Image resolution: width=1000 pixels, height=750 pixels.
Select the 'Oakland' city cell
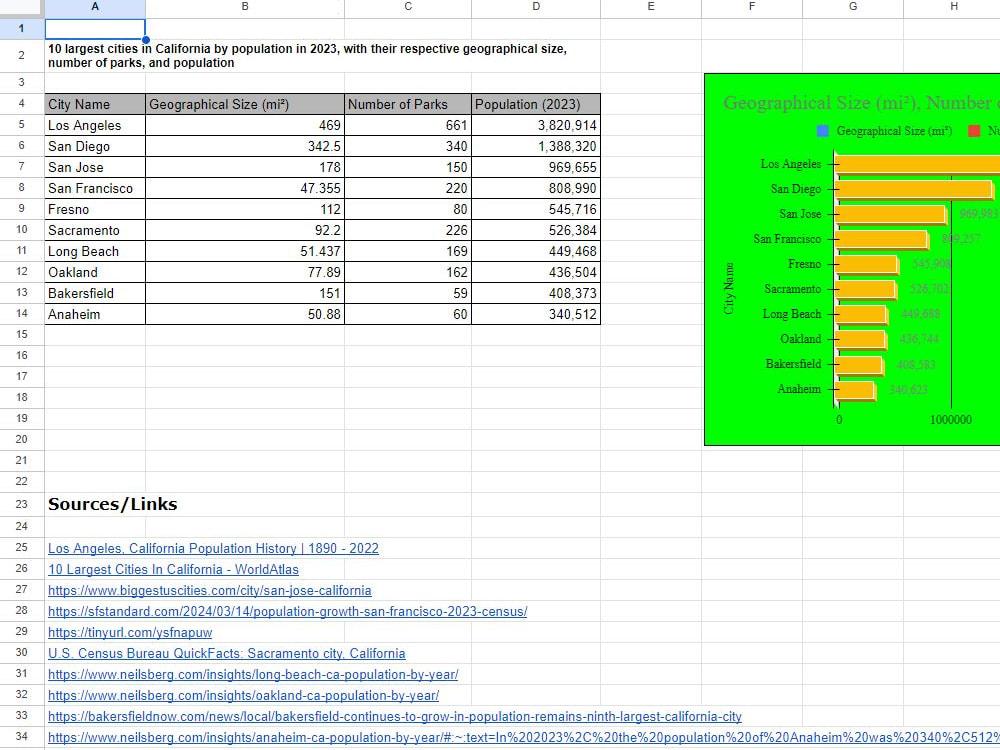(x=95, y=273)
